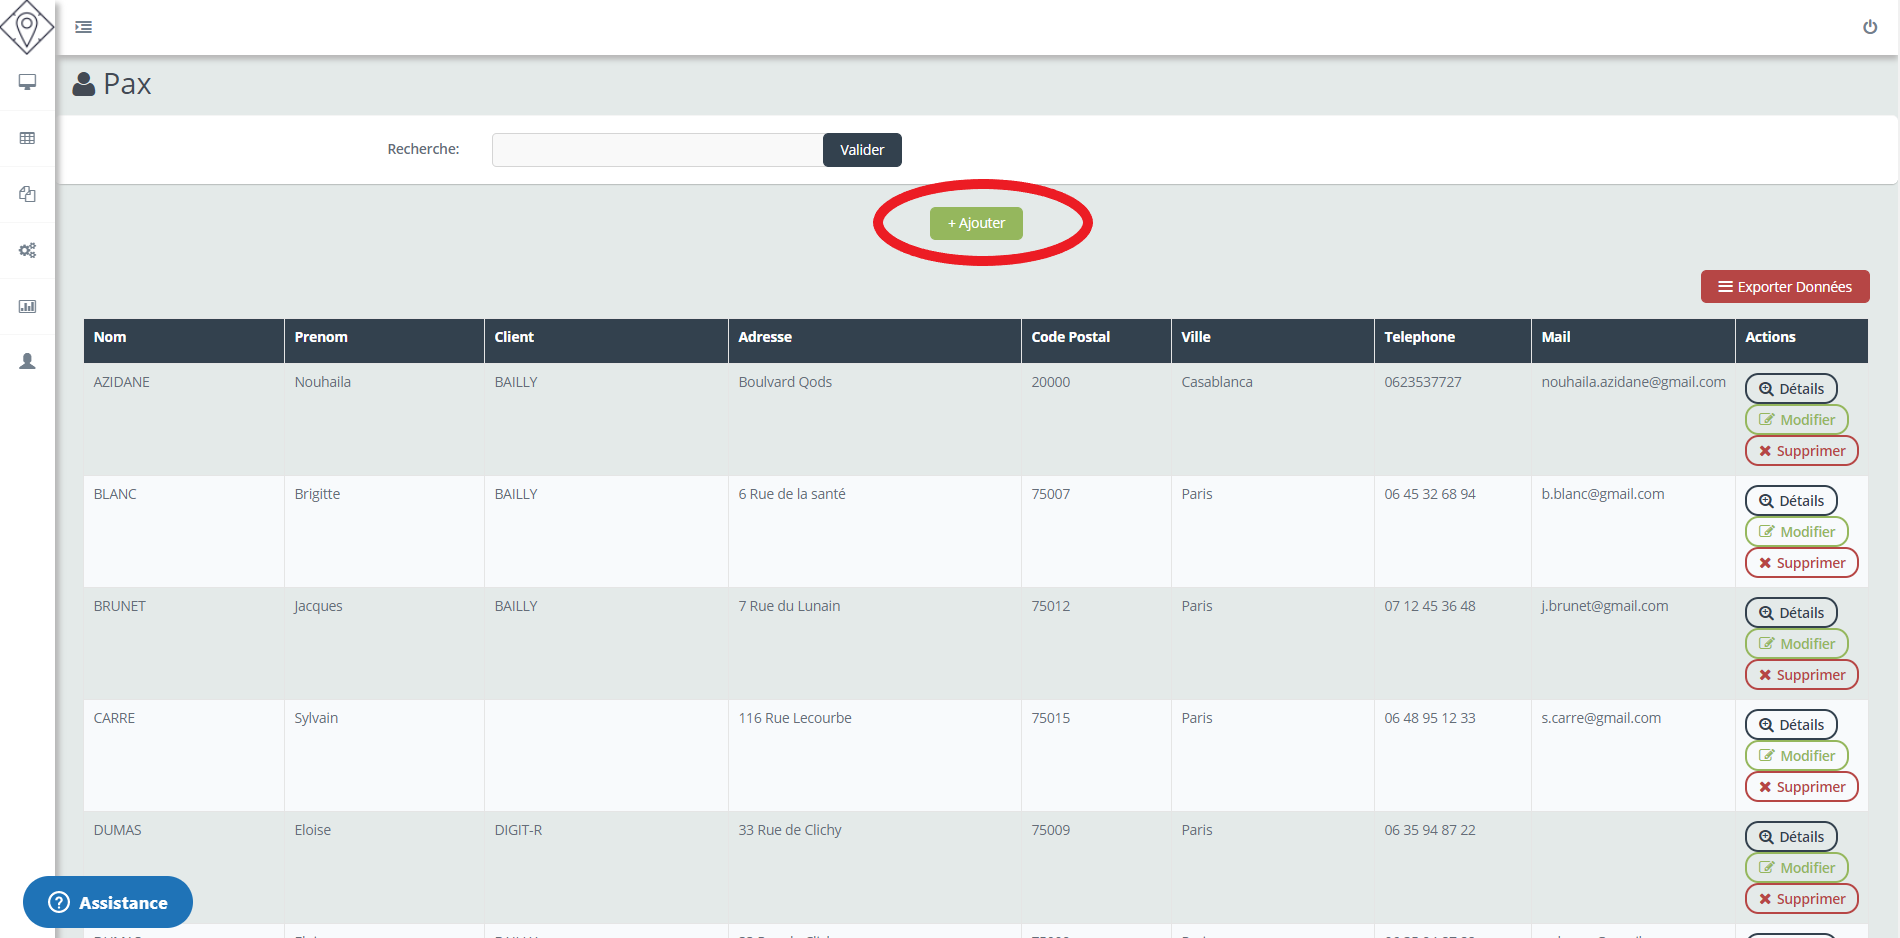
Task: Click the map pin logo icon
Action: coord(27,27)
